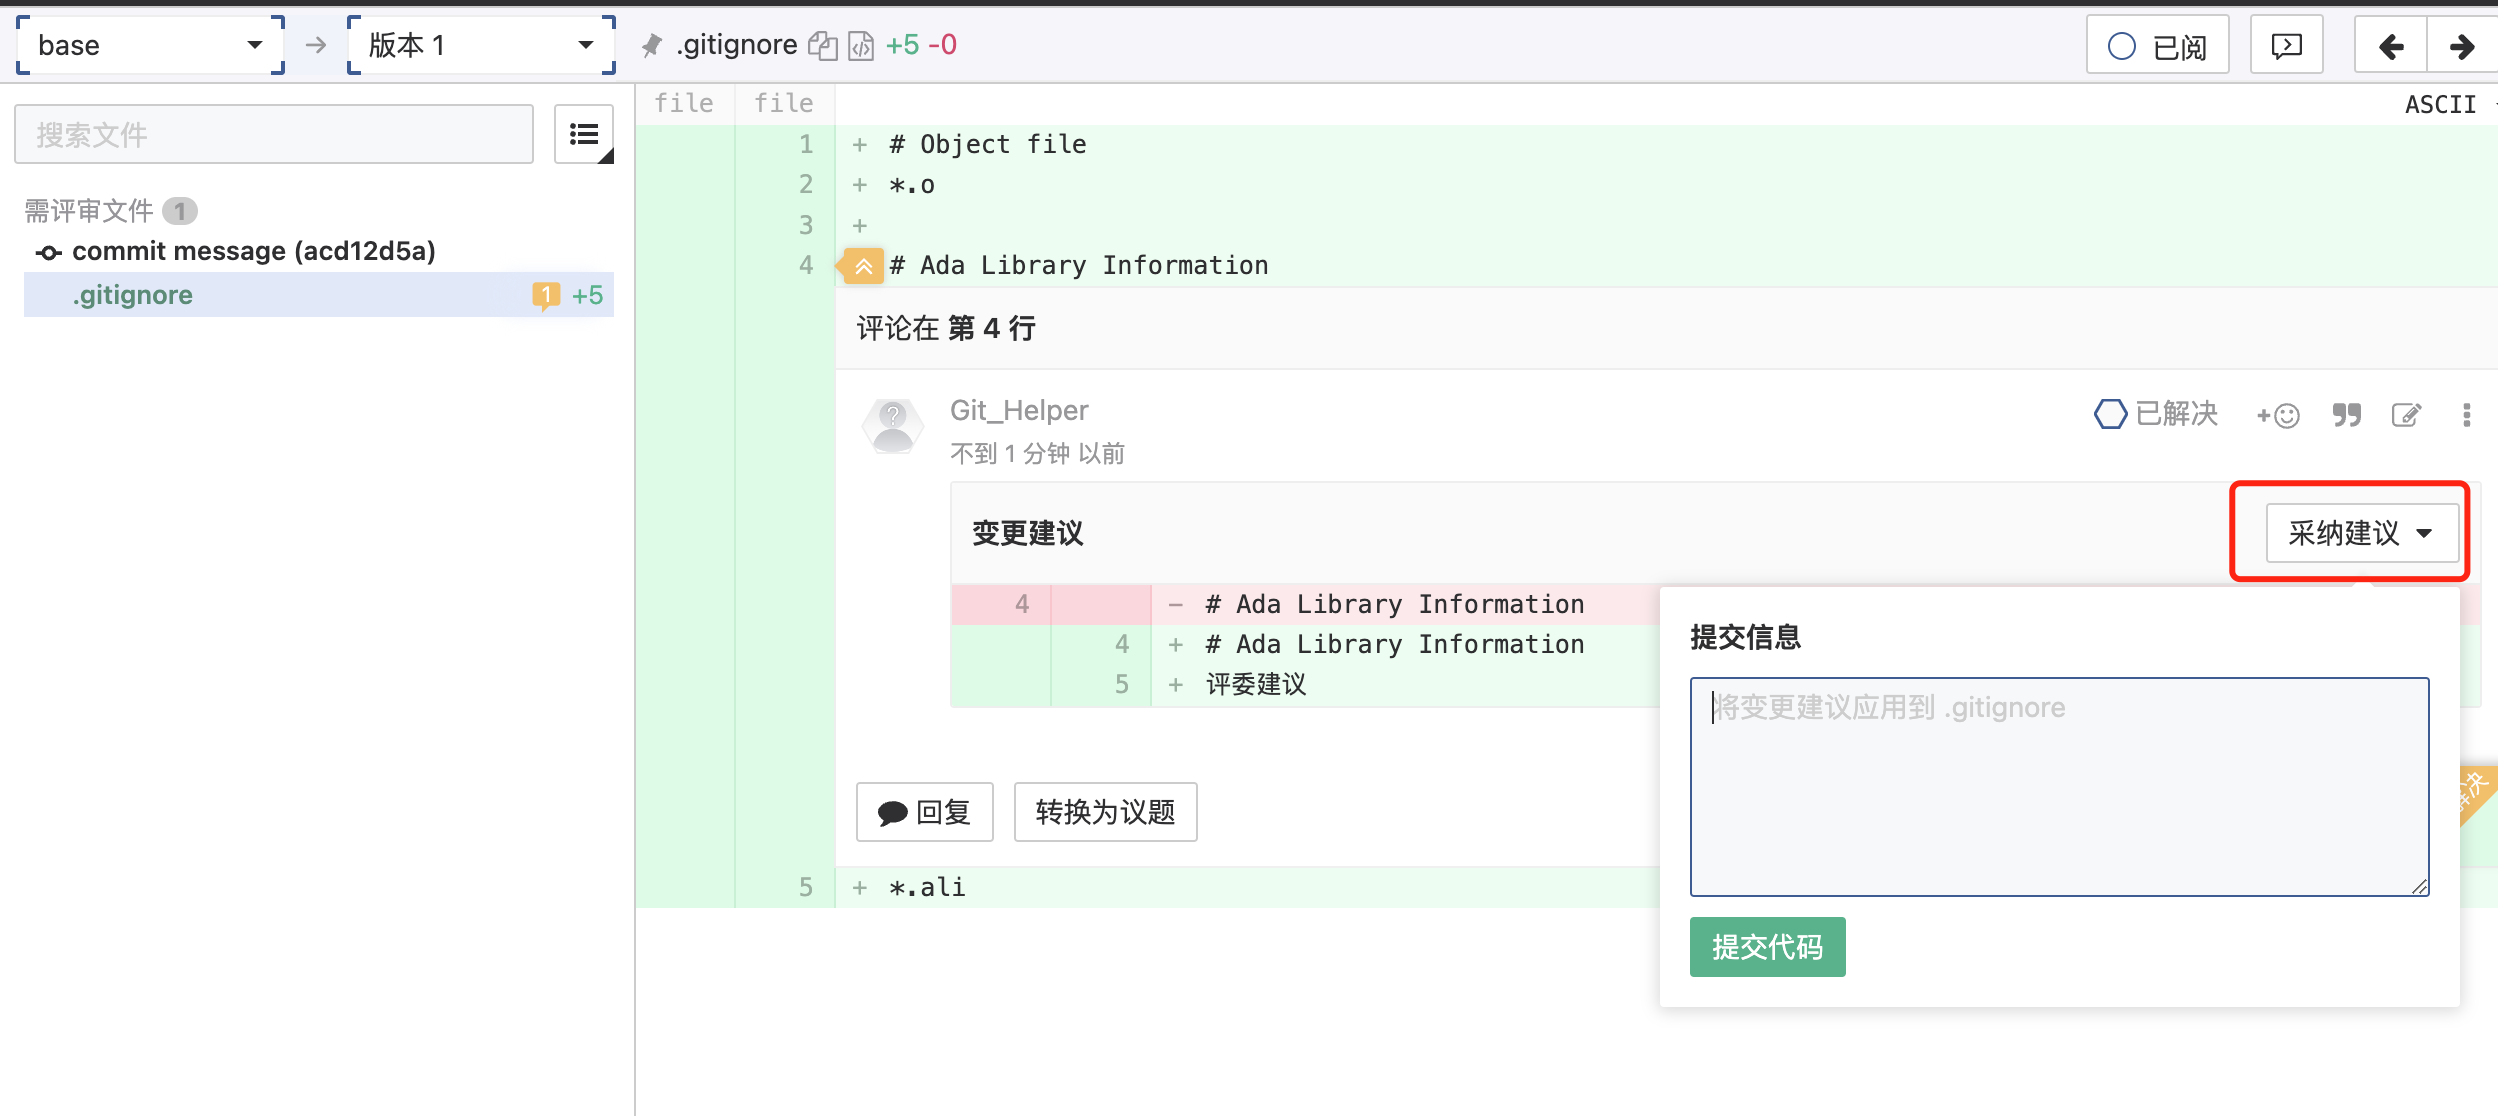Mark the file as 已阅 (viewed)
The height and width of the screenshot is (1116, 2498).
click(x=2157, y=46)
